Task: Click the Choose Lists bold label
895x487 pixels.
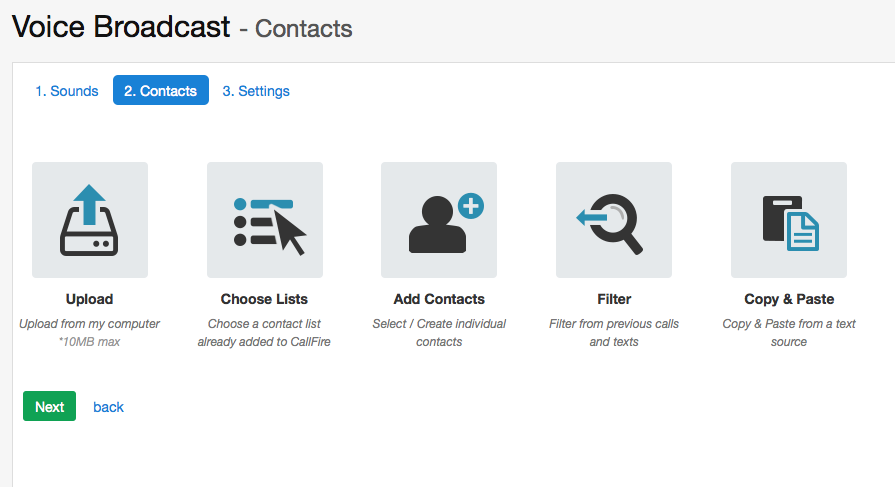Action: pyautogui.click(x=264, y=299)
